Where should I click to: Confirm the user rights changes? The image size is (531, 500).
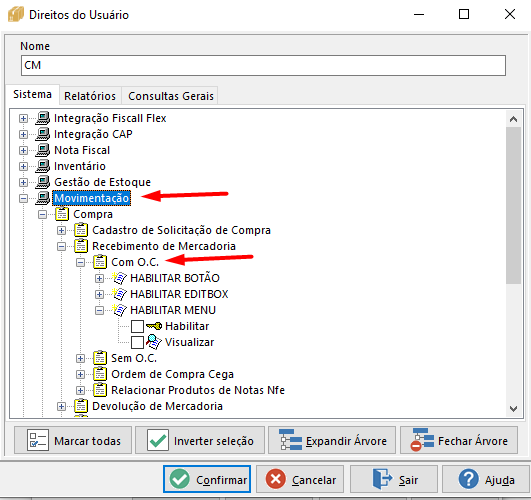pyautogui.click(x=207, y=479)
